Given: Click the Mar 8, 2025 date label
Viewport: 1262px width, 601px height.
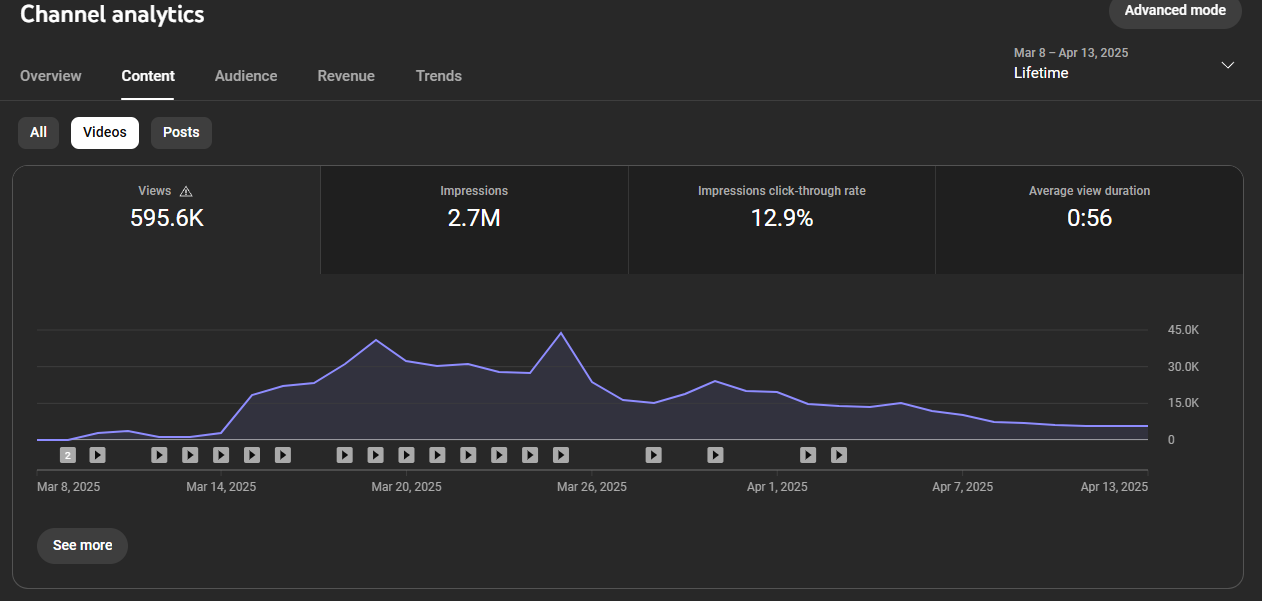Looking at the screenshot, I should tap(69, 487).
